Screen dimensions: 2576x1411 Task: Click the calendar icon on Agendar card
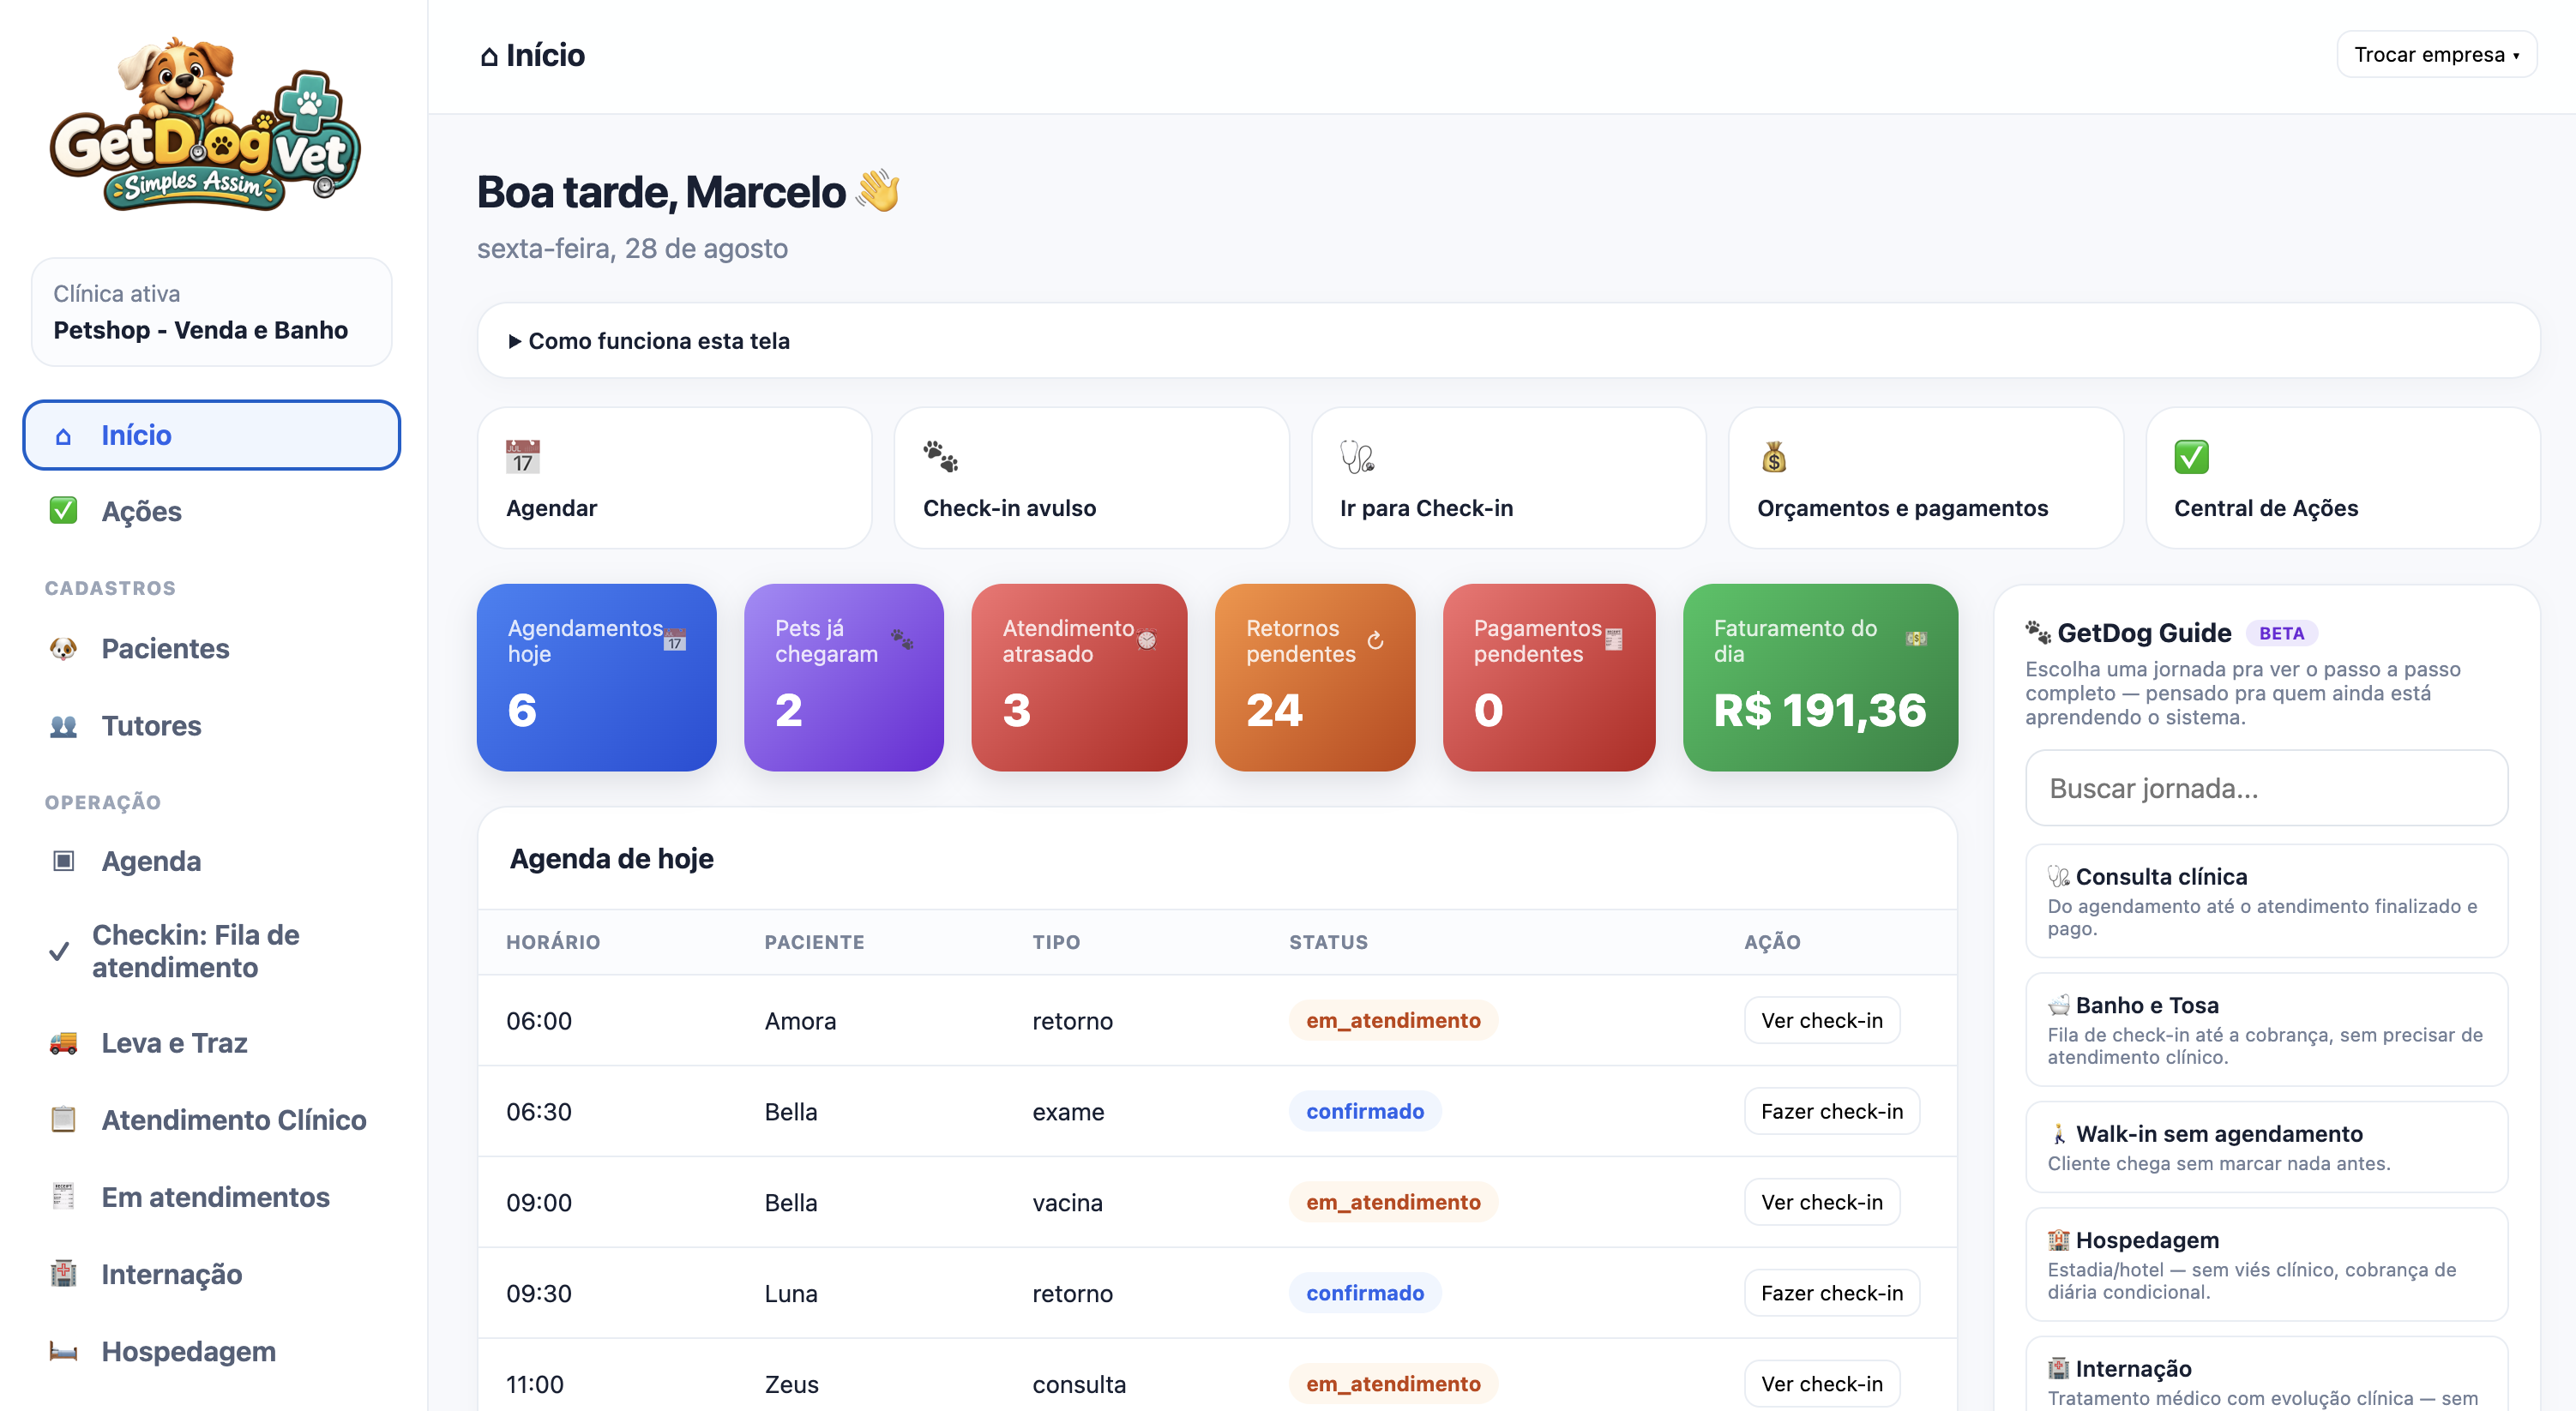[x=522, y=457]
